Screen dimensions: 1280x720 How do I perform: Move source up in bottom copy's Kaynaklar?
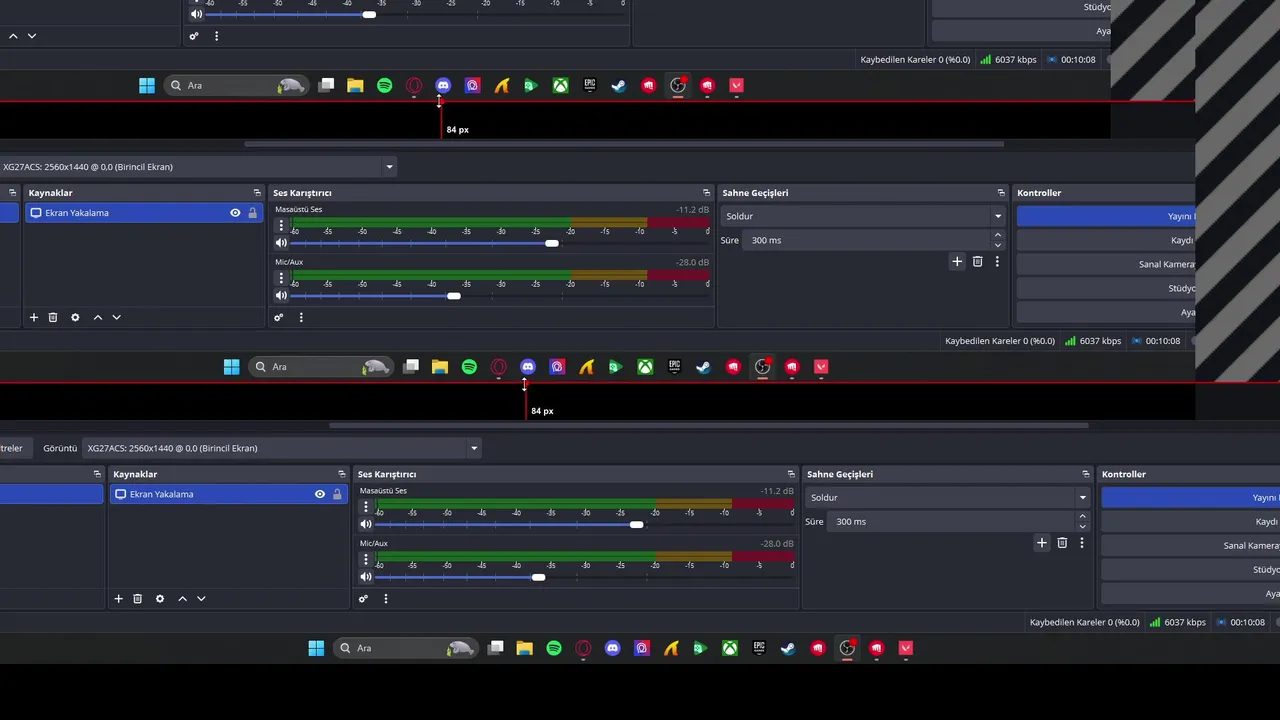click(x=182, y=598)
